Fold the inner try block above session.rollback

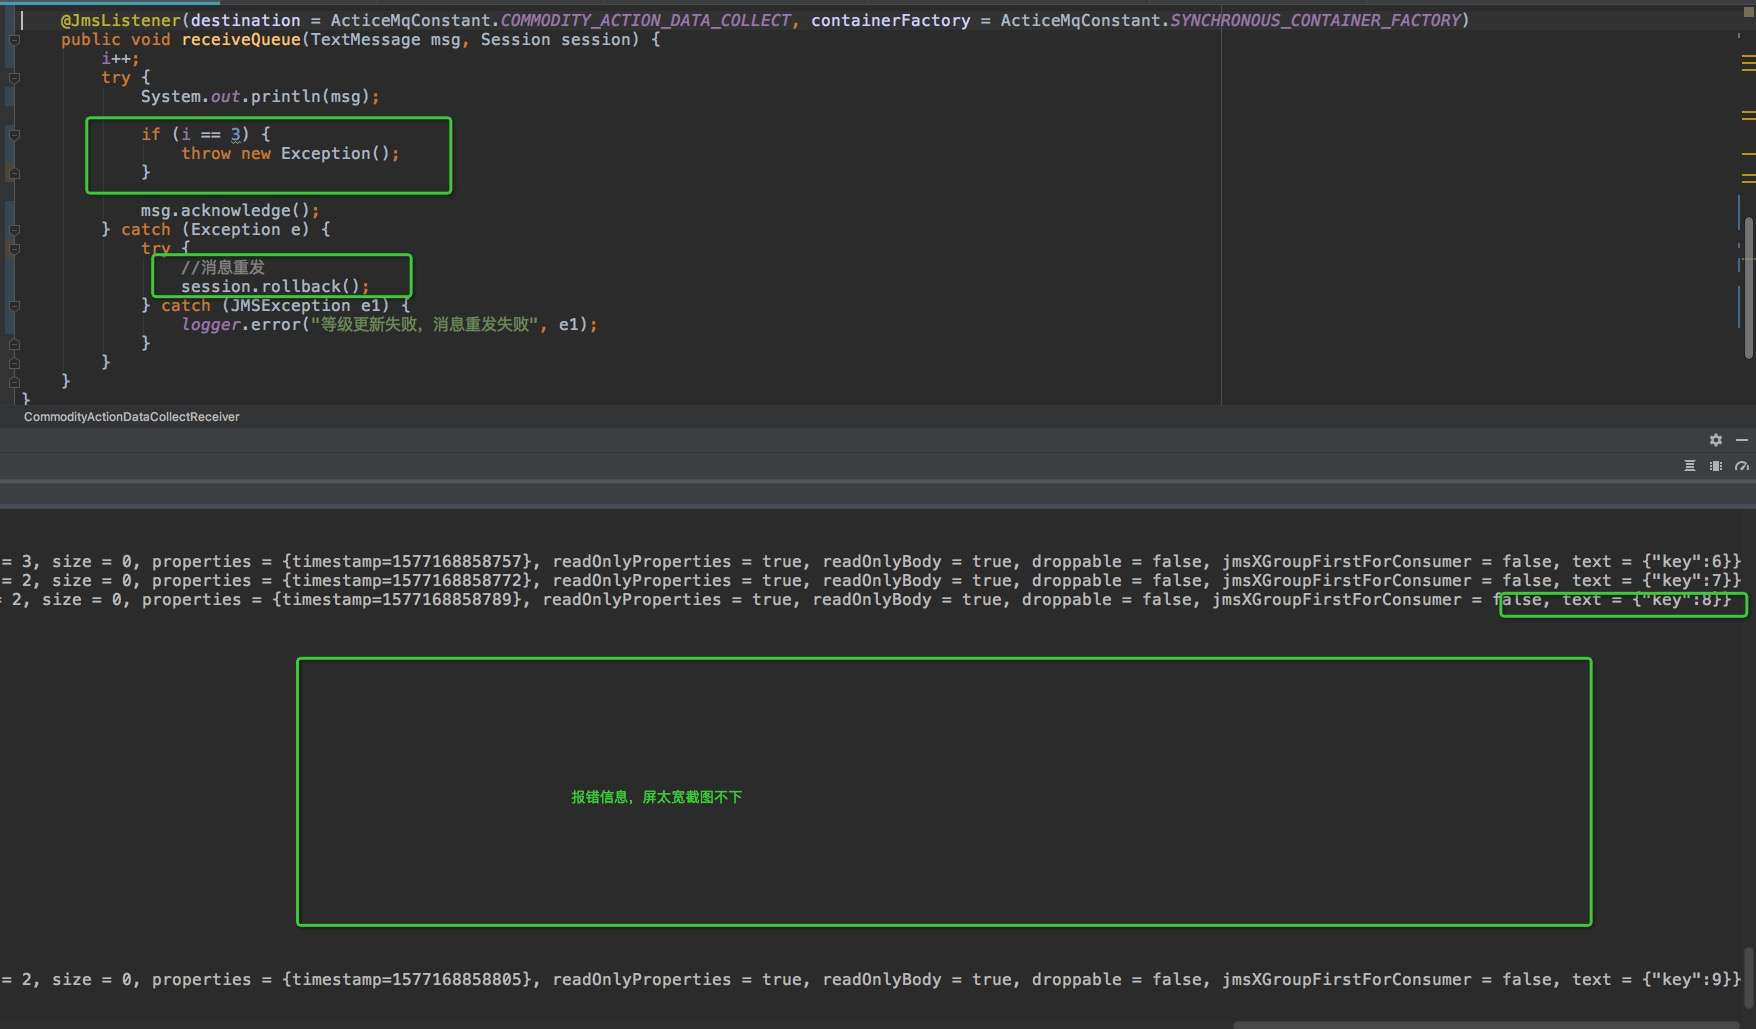14,249
